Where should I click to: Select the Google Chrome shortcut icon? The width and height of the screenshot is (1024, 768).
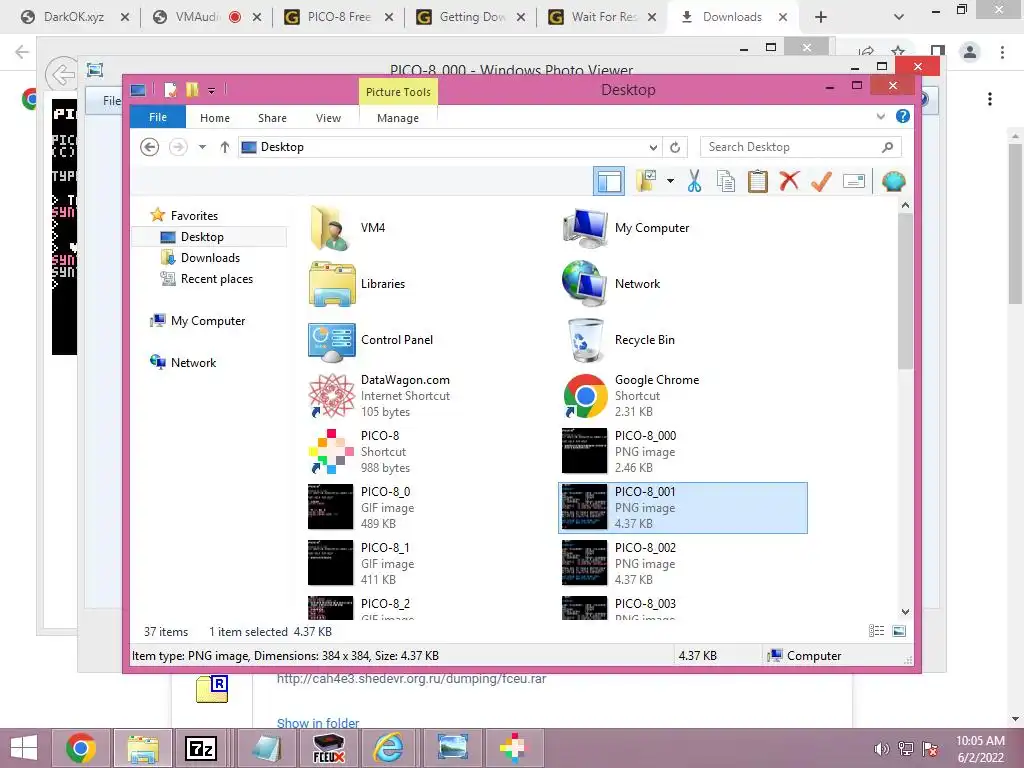point(586,396)
